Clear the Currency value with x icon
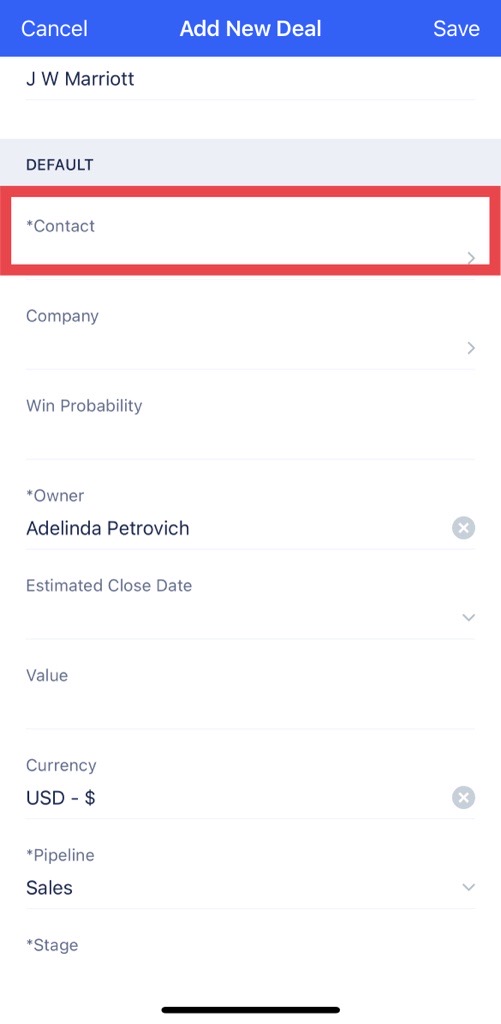501x1024 pixels. point(463,797)
